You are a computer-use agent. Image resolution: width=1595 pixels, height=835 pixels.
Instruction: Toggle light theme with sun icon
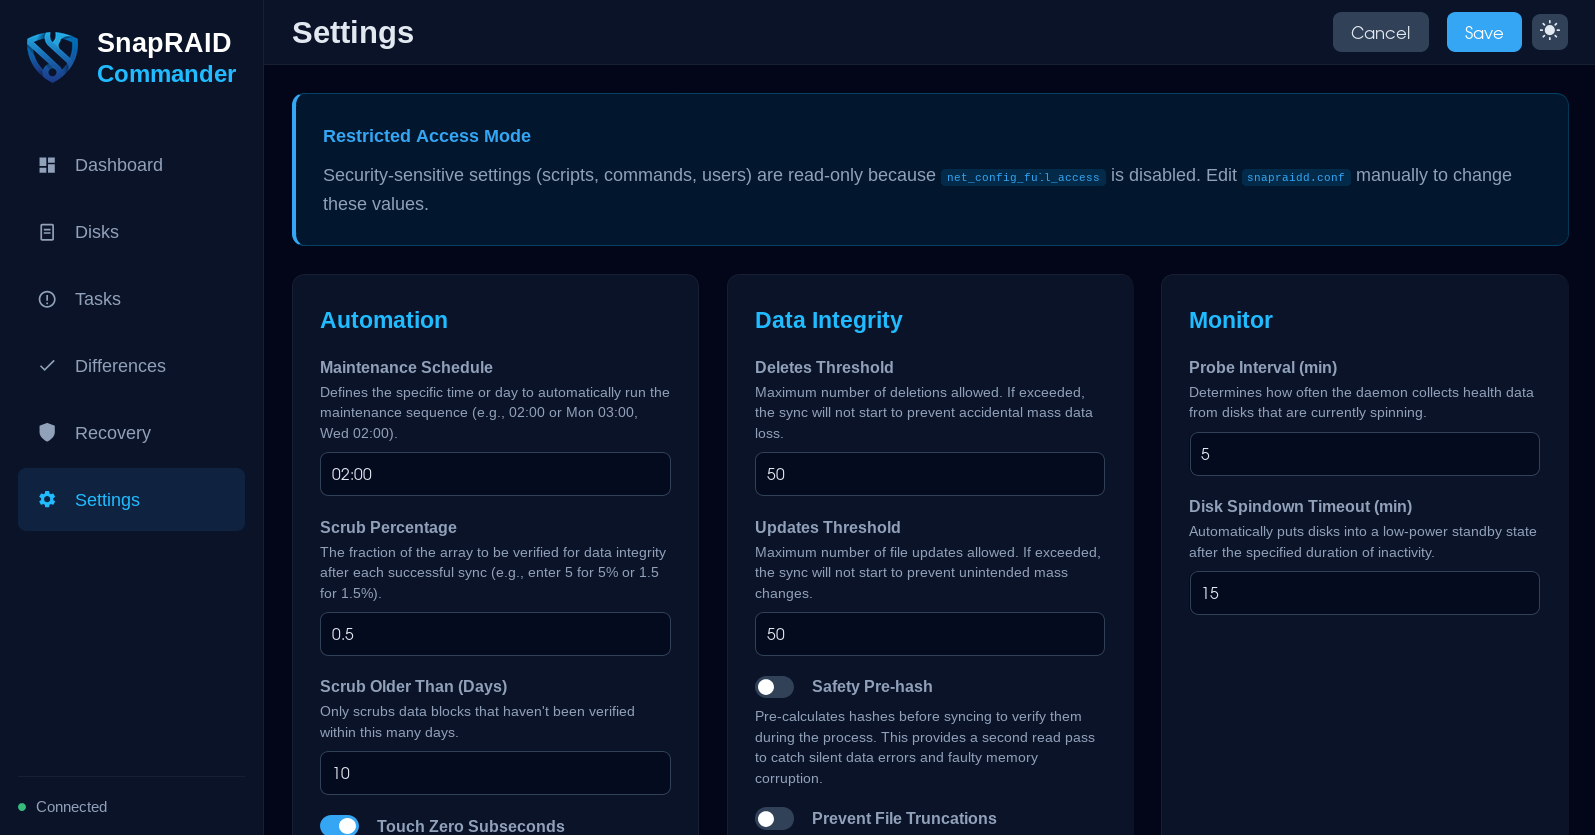[1549, 31]
